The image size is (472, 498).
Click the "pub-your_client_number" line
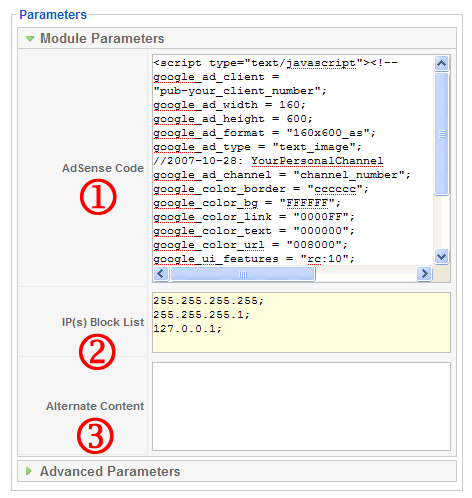[240, 91]
